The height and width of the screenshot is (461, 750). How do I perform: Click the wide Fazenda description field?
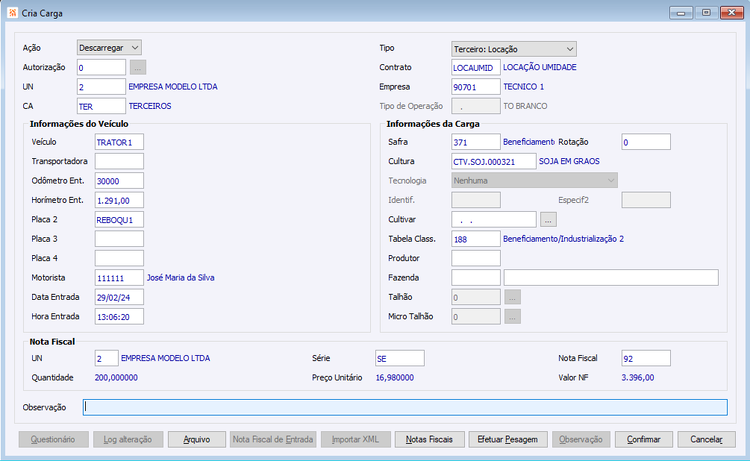click(x=611, y=277)
